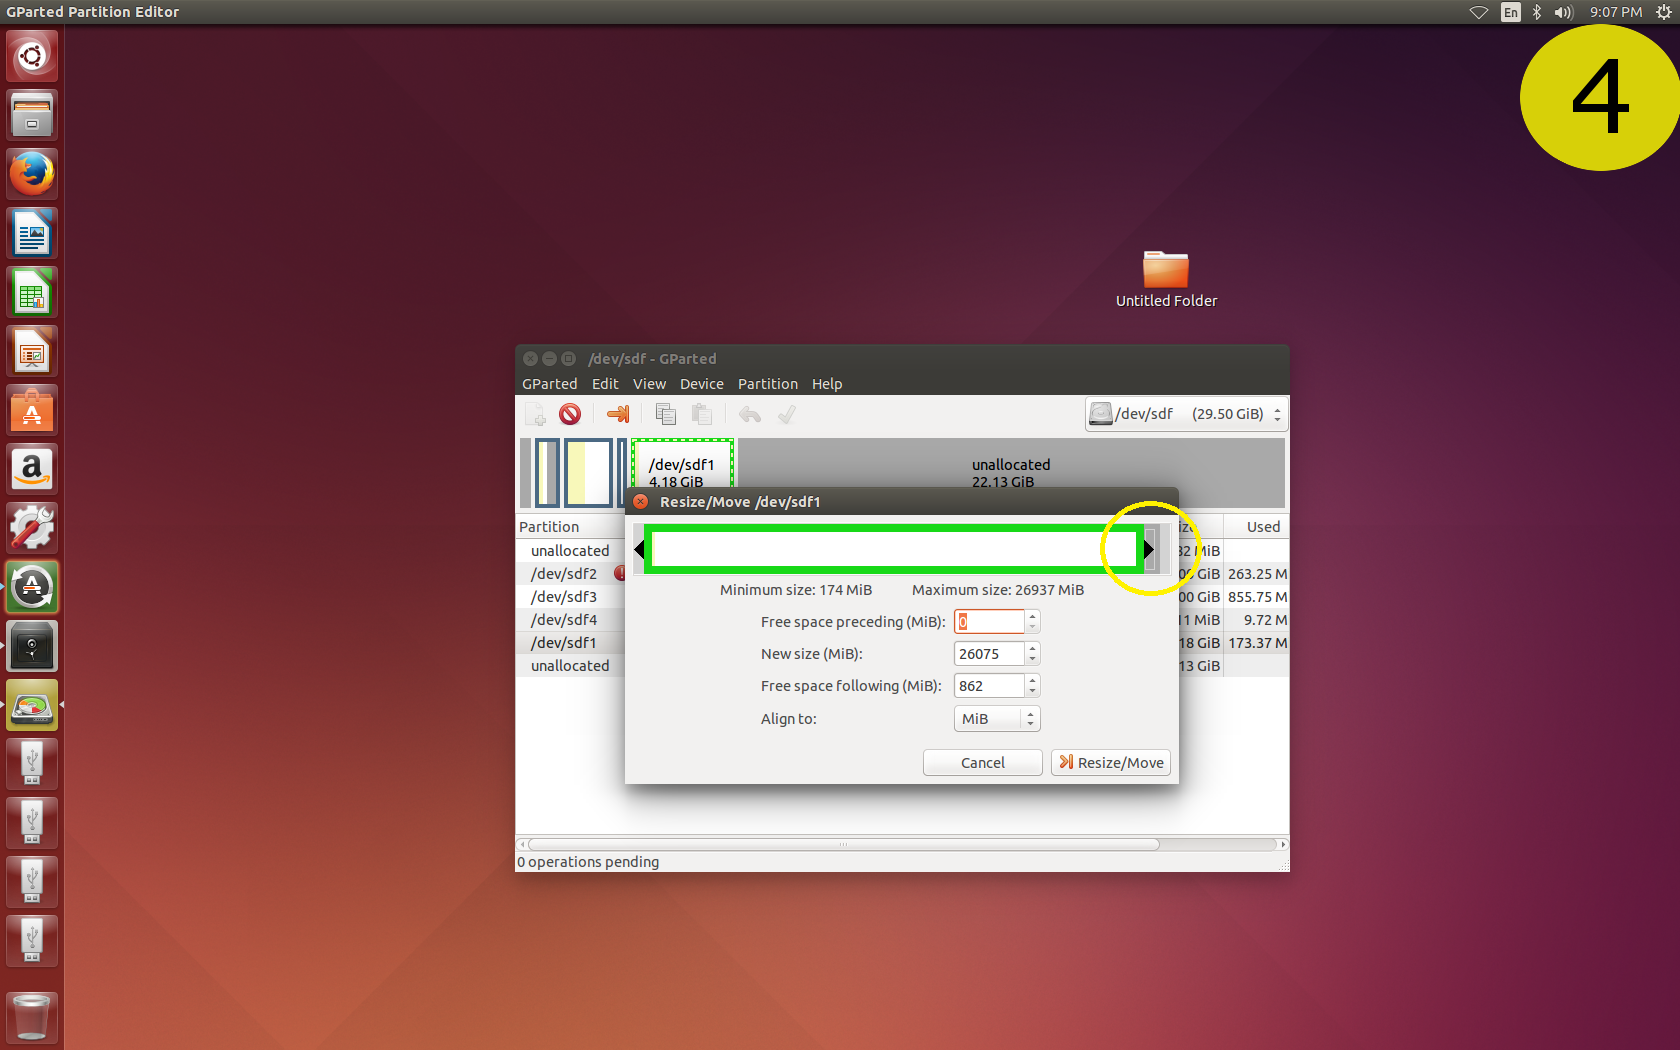Viewport: 1680px width, 1050px height.
Task: Close the Resize/Move /dev/sdf1 dialog
Action: pos(641,502)
